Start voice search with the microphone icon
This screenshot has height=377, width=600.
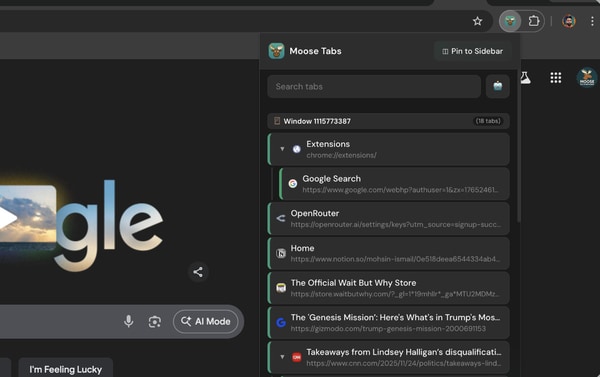pyautogui.click(x=129, y=322)
